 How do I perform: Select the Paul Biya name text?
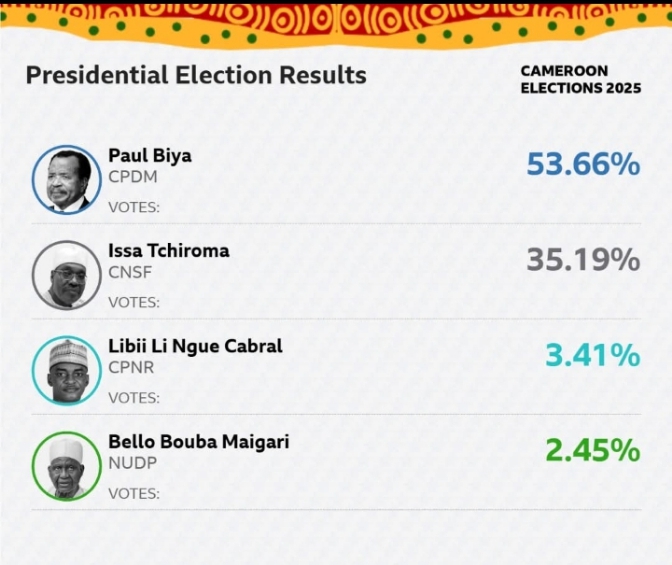point(150,155)
